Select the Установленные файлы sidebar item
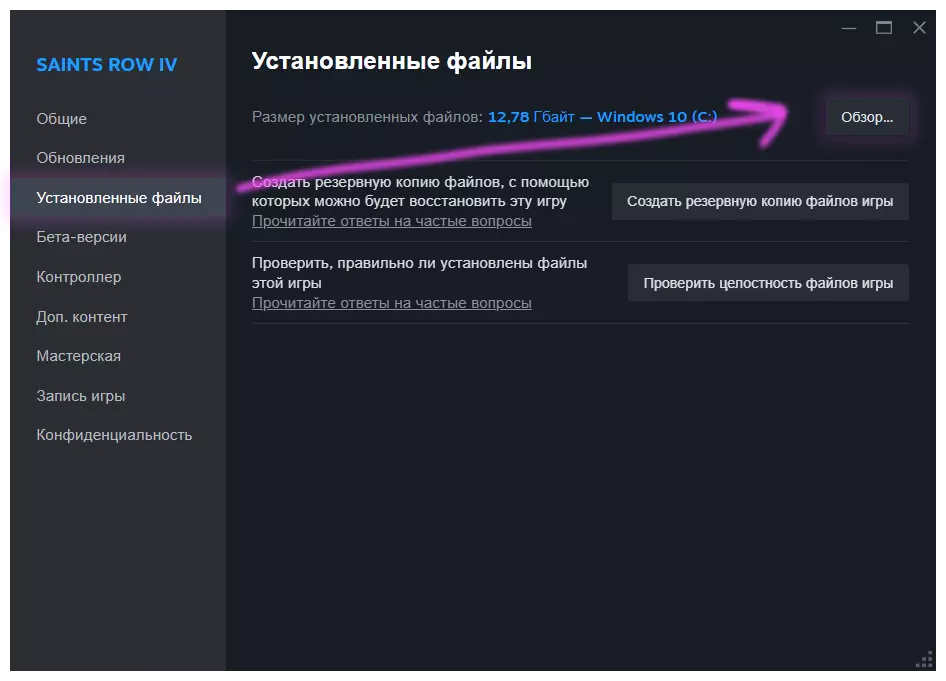946x681 pixels. coord(118,198)
